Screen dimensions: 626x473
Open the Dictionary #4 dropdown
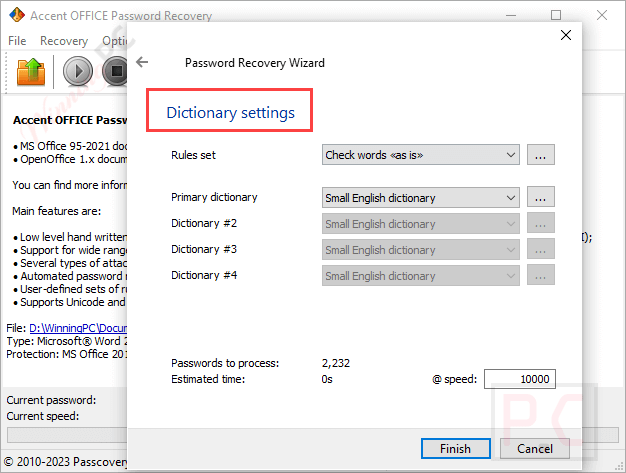coord(421,275)
